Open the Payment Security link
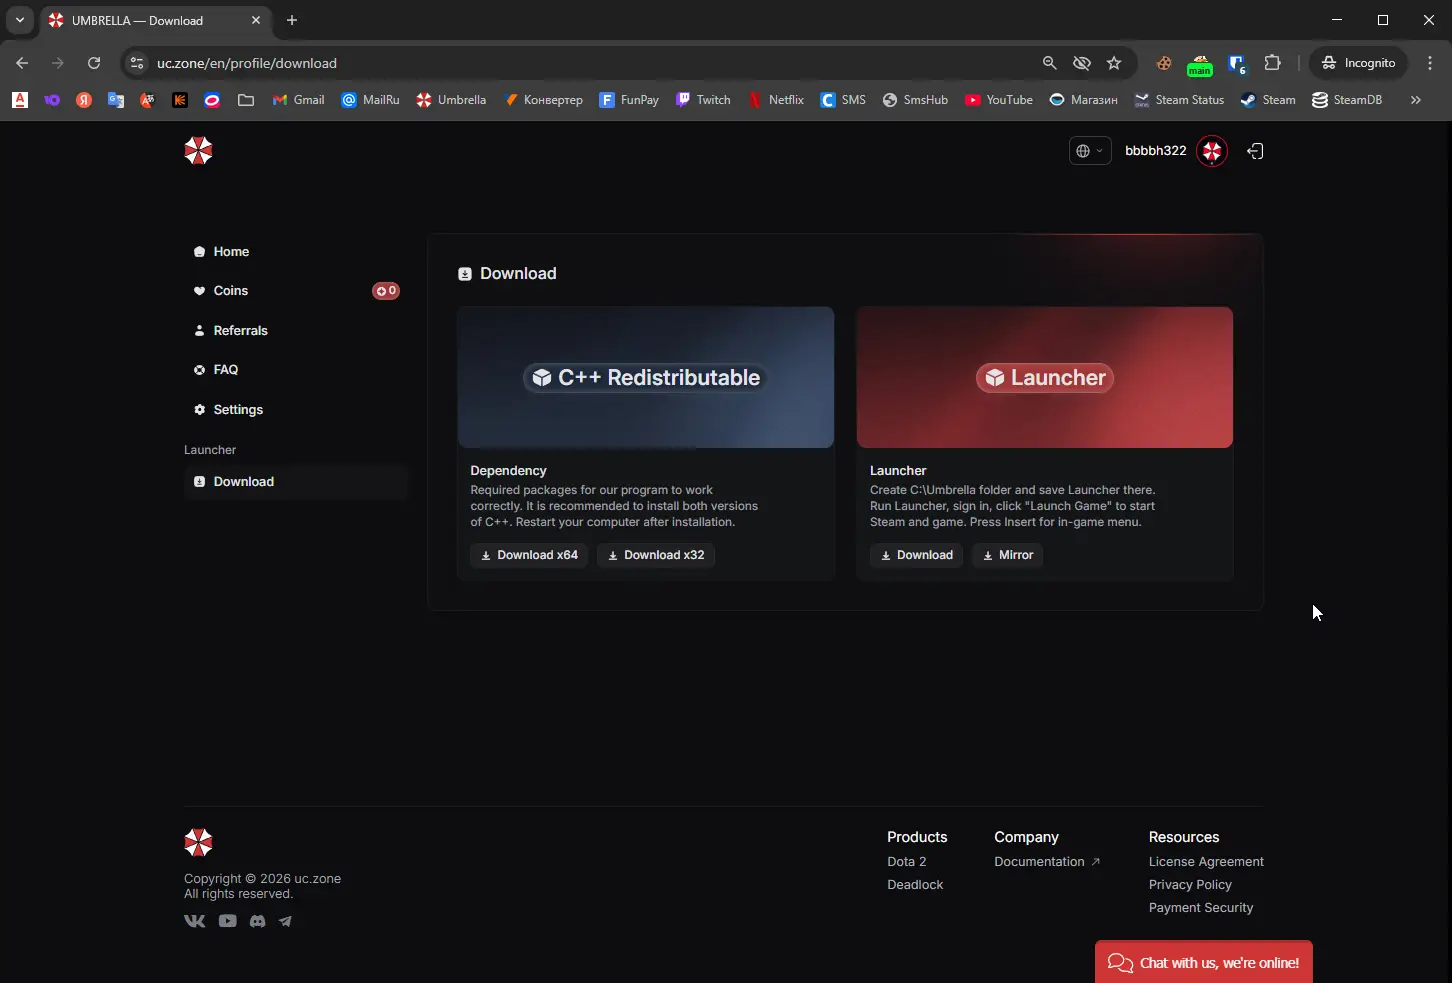 tap(1201, 908)
